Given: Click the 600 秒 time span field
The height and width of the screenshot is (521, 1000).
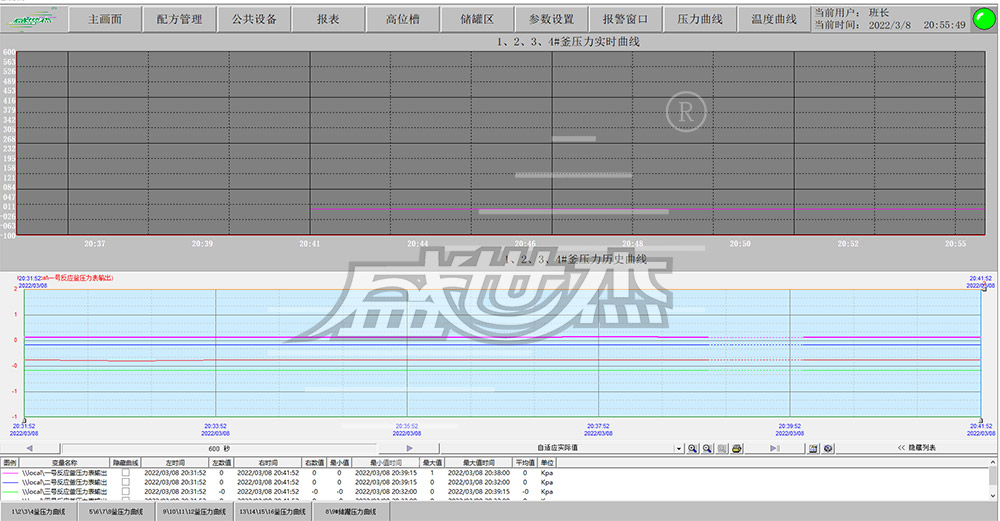Looking at the screenshot, I should 219,449.
